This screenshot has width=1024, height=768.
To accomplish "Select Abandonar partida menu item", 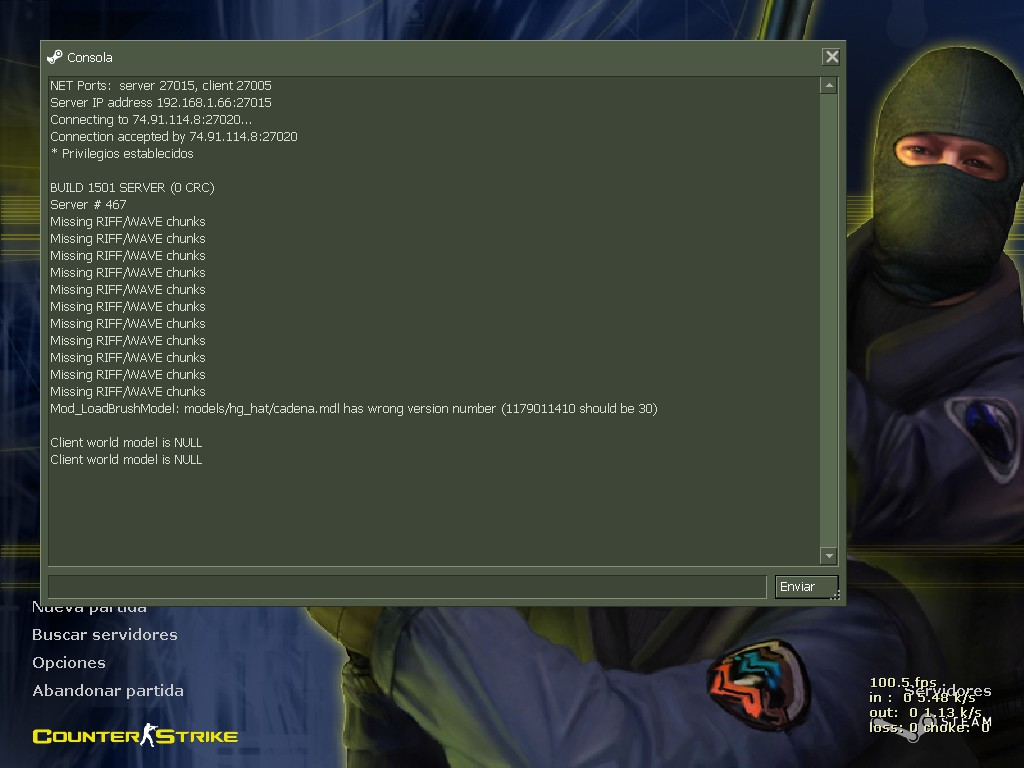I will 108,691.
